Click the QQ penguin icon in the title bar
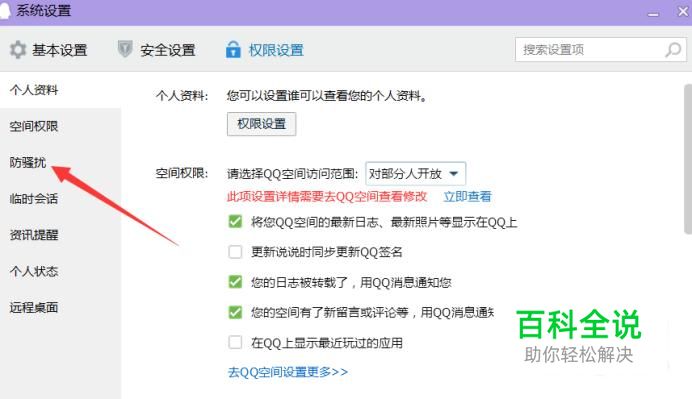The width and height of the screenshot is (692, 399). point(4,10)
